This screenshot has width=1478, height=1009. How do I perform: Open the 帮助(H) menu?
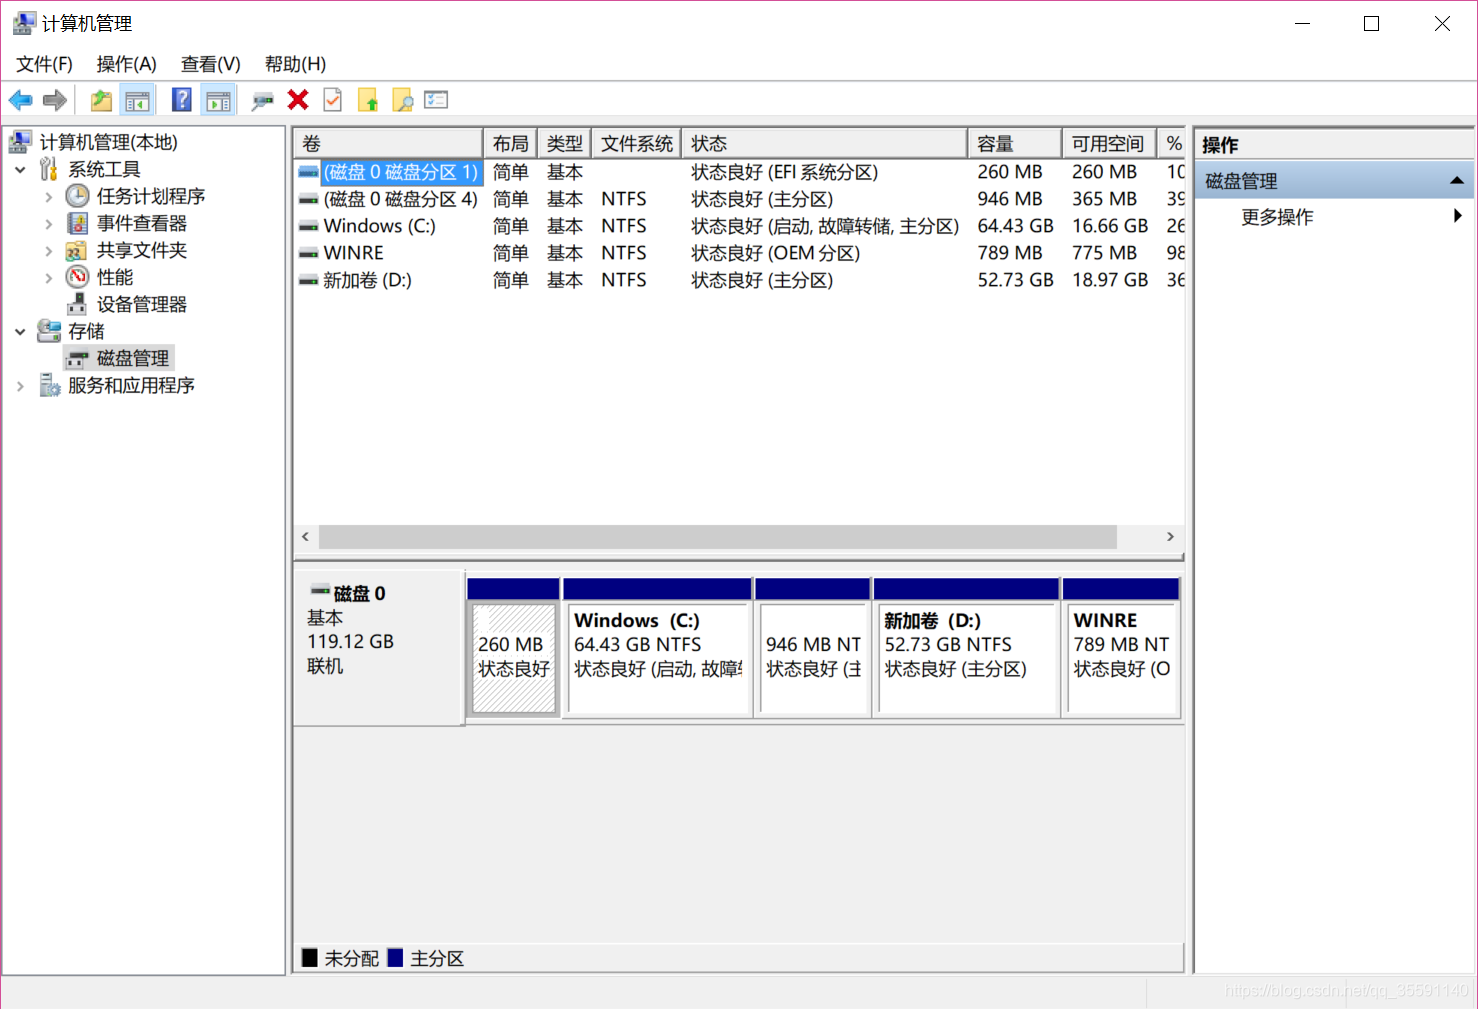click(x=295, y=64)
